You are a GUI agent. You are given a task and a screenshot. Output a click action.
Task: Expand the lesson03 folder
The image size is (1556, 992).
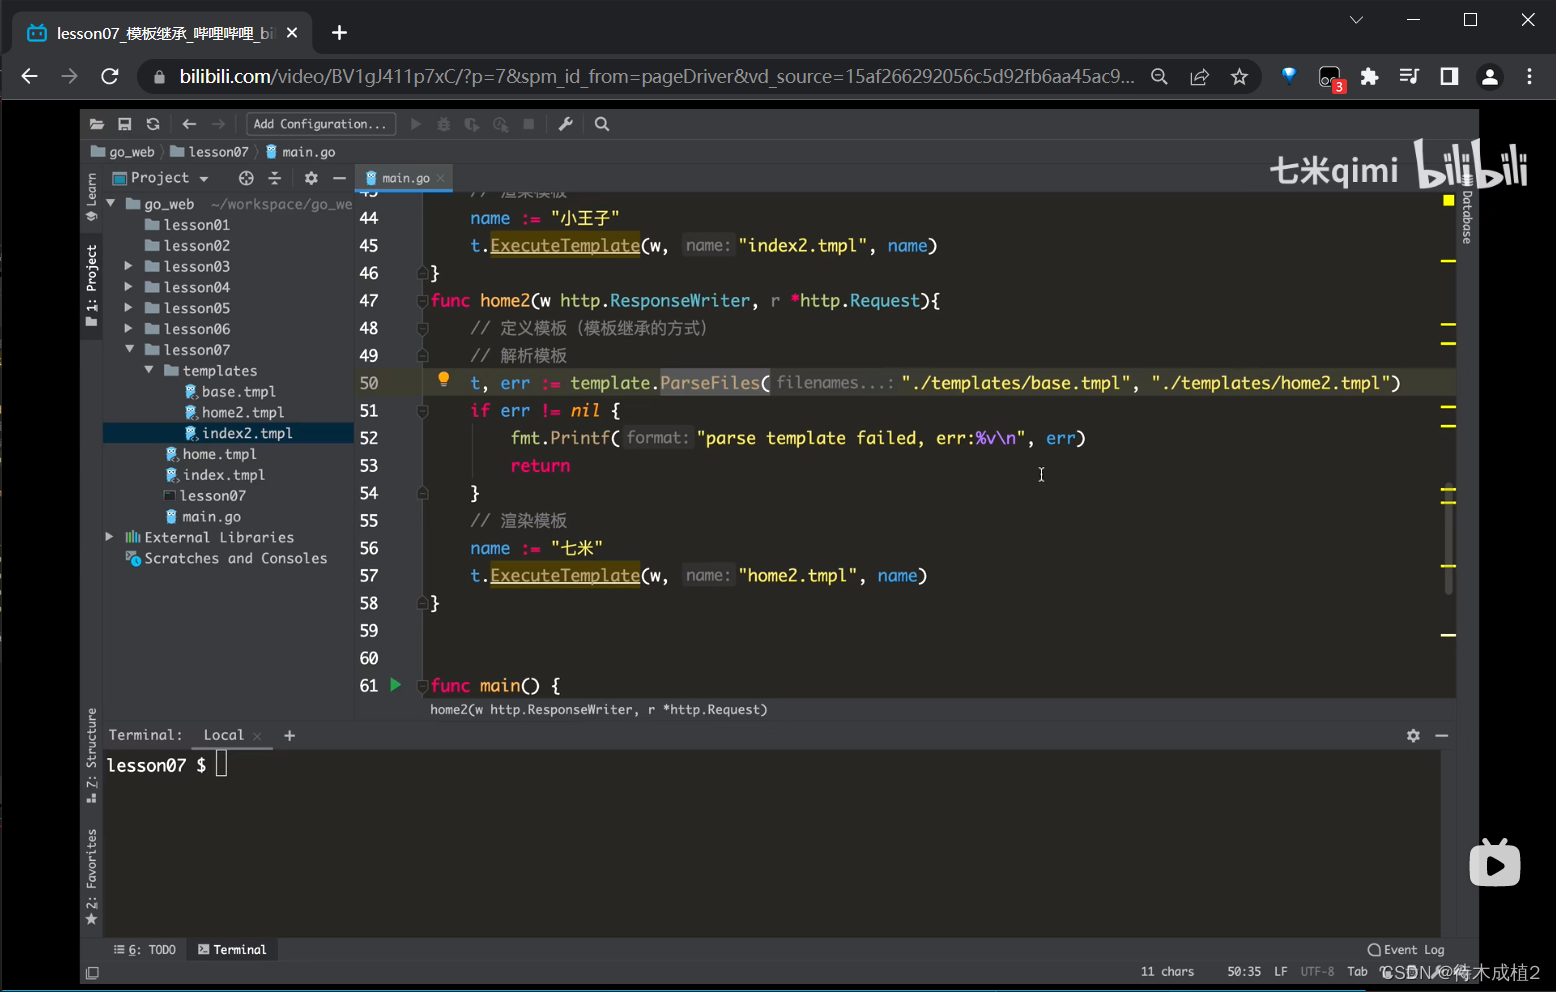(x=129, y=266)
